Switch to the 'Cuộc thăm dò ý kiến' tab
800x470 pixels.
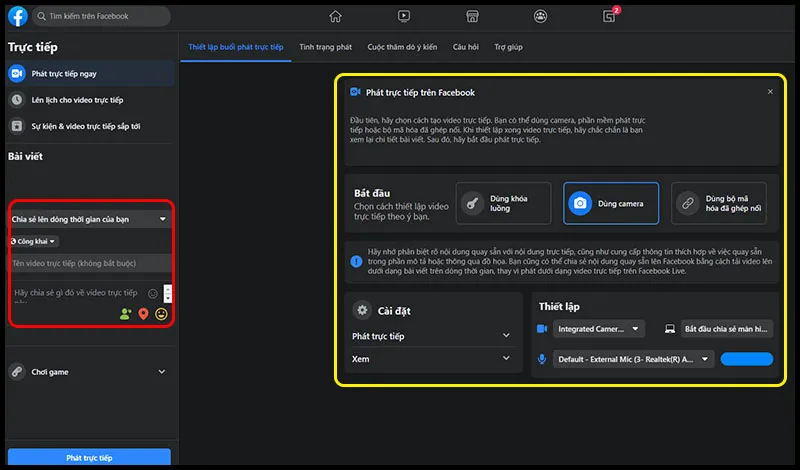[x=402, y=47]
